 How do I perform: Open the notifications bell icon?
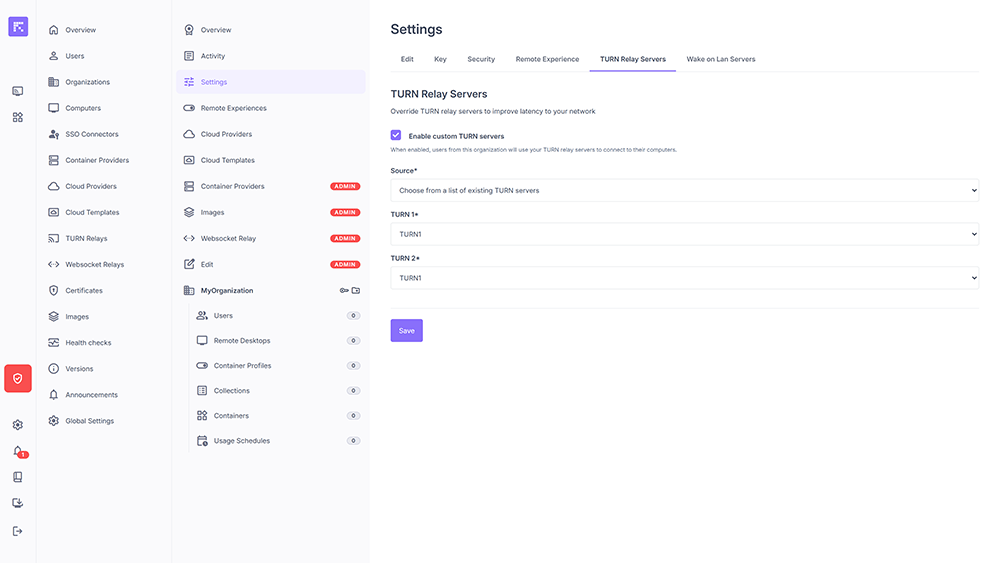tap(18, 451)
